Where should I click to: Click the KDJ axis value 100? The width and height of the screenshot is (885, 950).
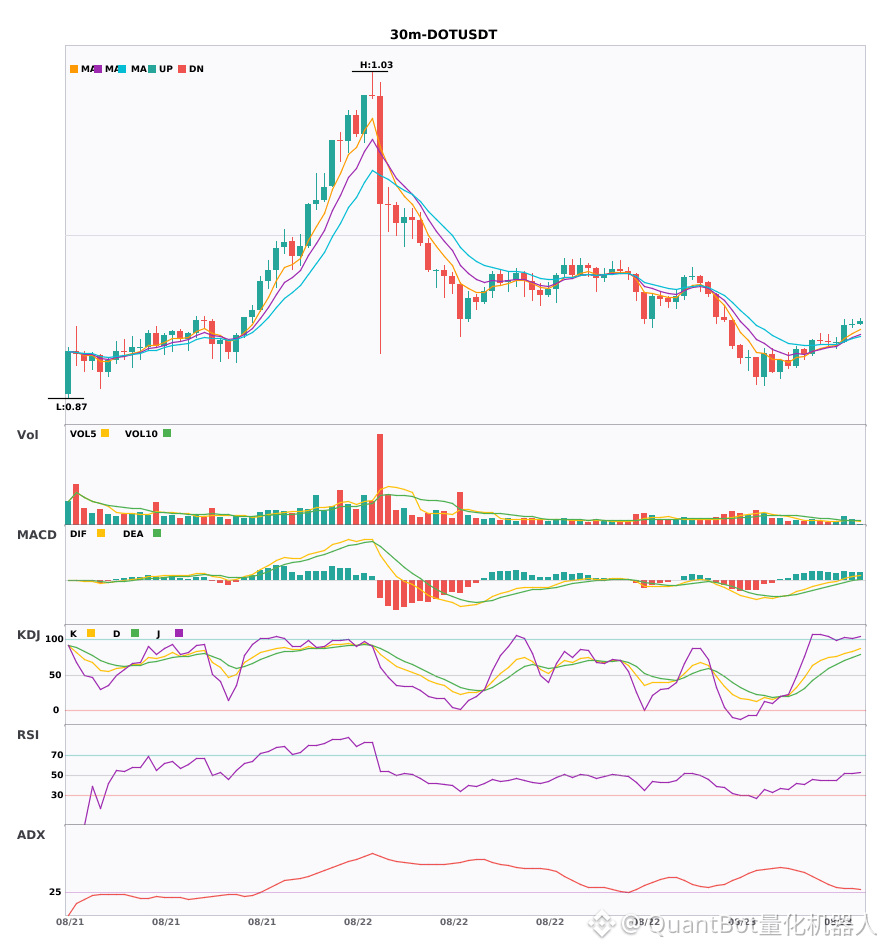click(55, 639)
